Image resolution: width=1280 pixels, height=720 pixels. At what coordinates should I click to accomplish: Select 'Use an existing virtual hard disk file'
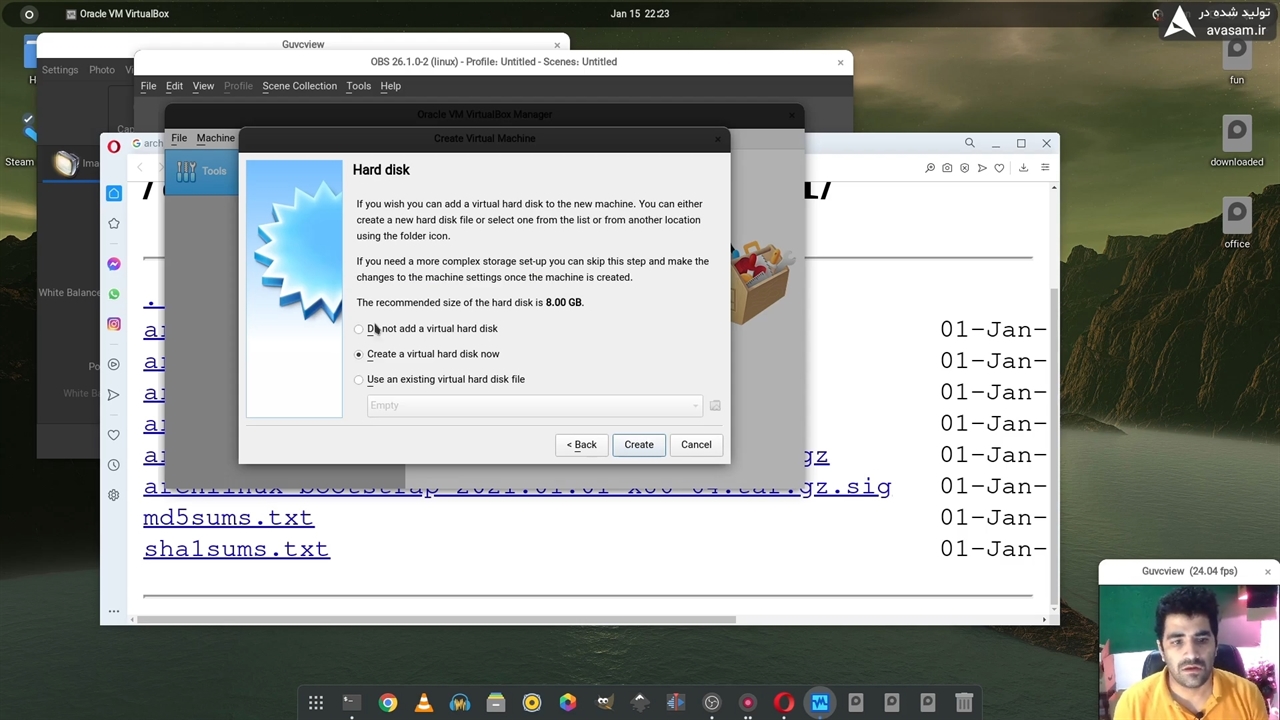point(359,380)
